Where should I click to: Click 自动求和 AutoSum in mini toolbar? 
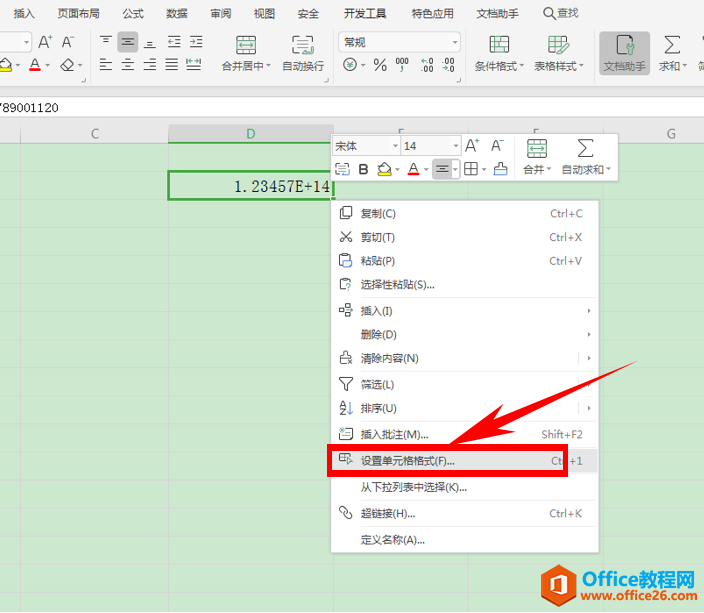coord(586,157)
